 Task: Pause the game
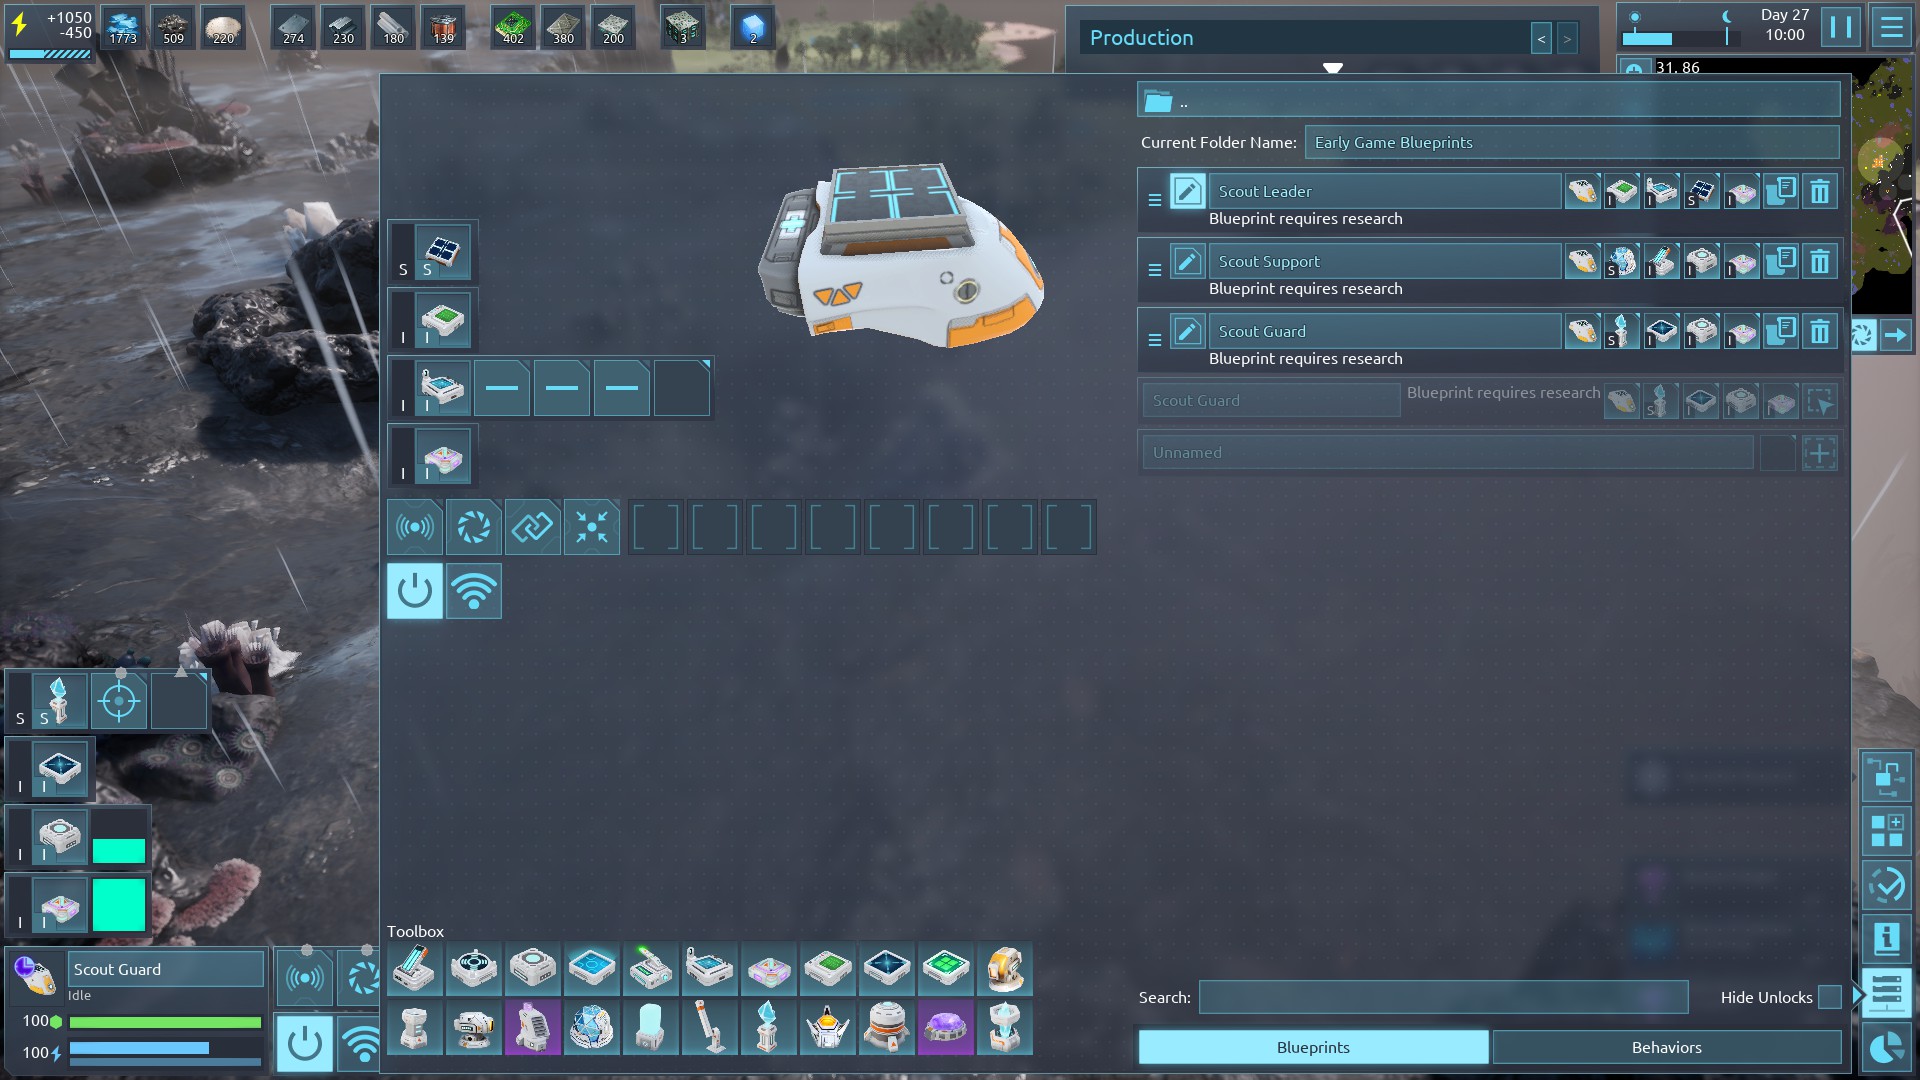(1840, 27)
